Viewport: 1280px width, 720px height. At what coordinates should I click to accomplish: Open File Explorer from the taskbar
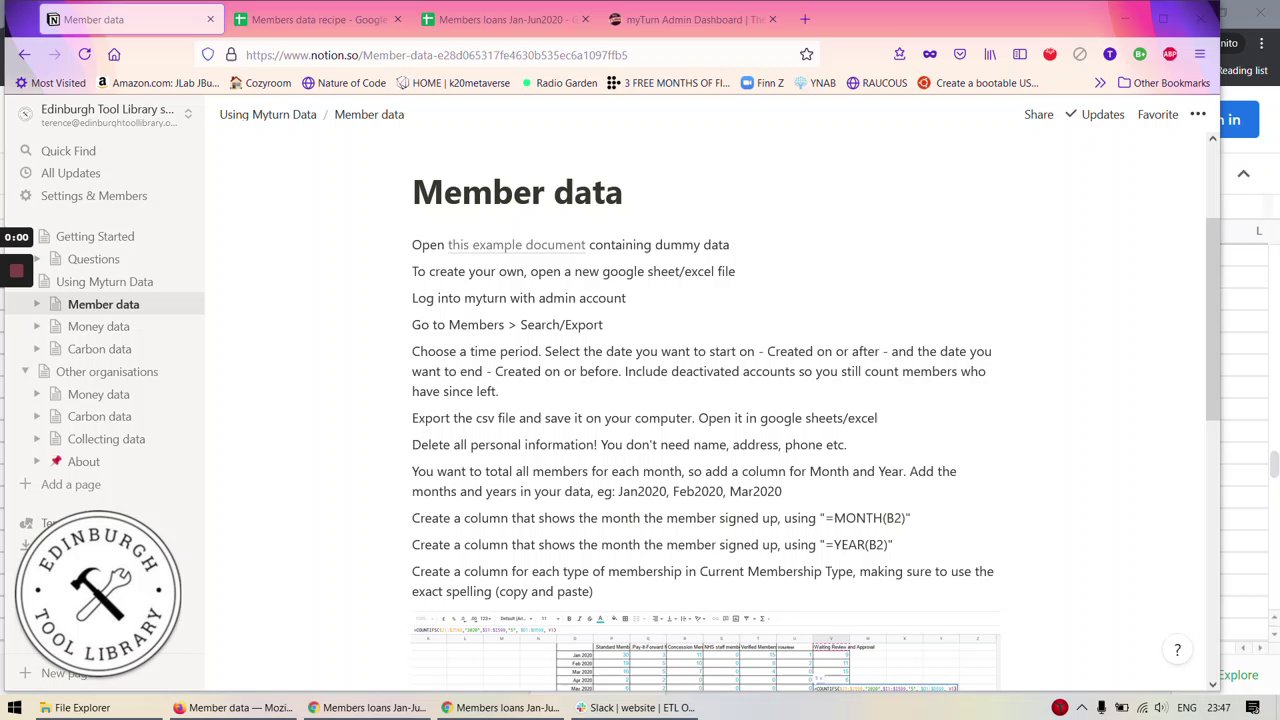[75, 708]
